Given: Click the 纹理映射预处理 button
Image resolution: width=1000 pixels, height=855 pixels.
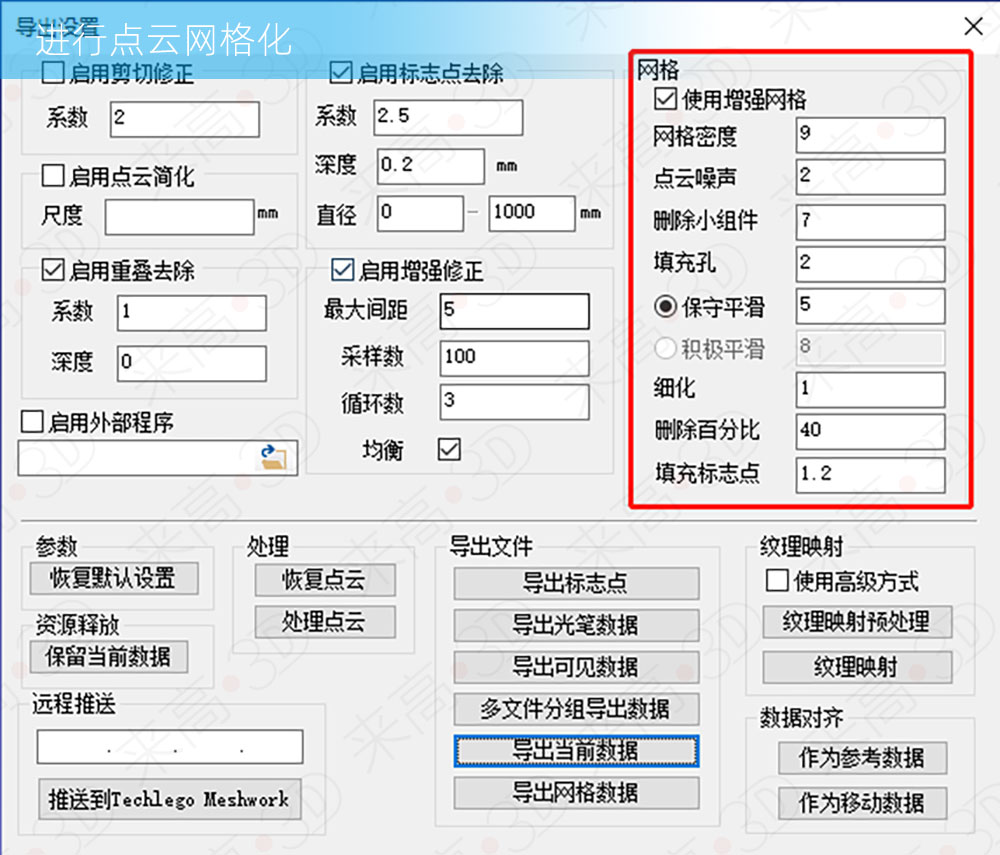Looking at the screenshot, I should point(860,622).
